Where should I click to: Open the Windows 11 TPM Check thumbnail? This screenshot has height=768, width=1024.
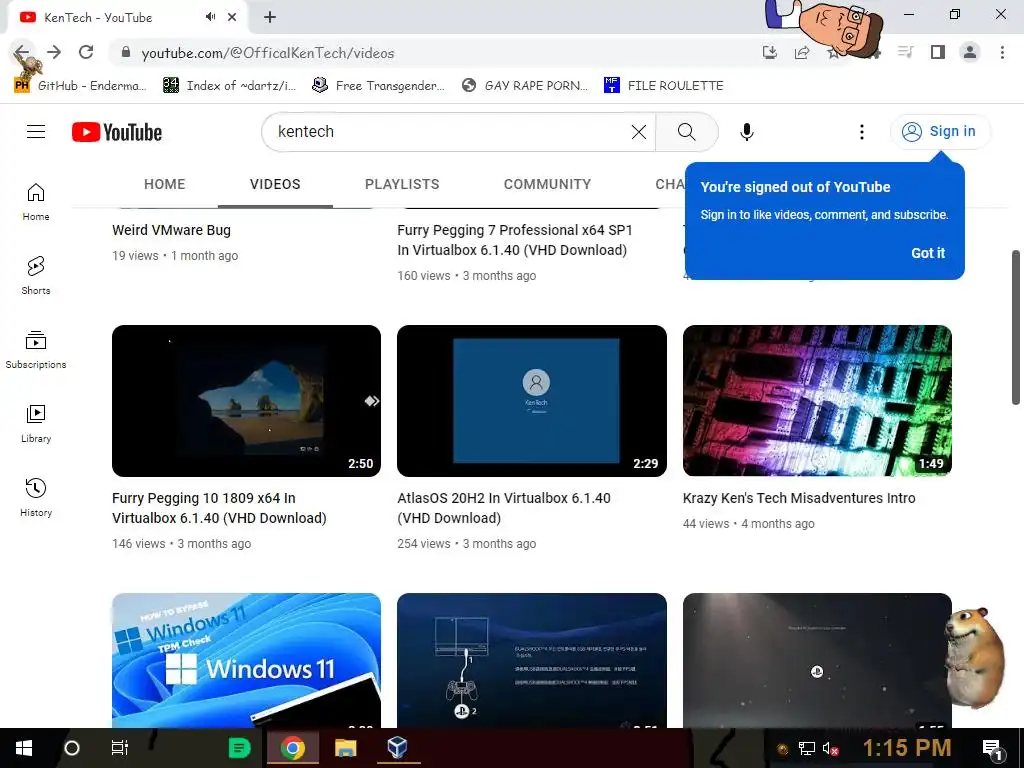246,660
